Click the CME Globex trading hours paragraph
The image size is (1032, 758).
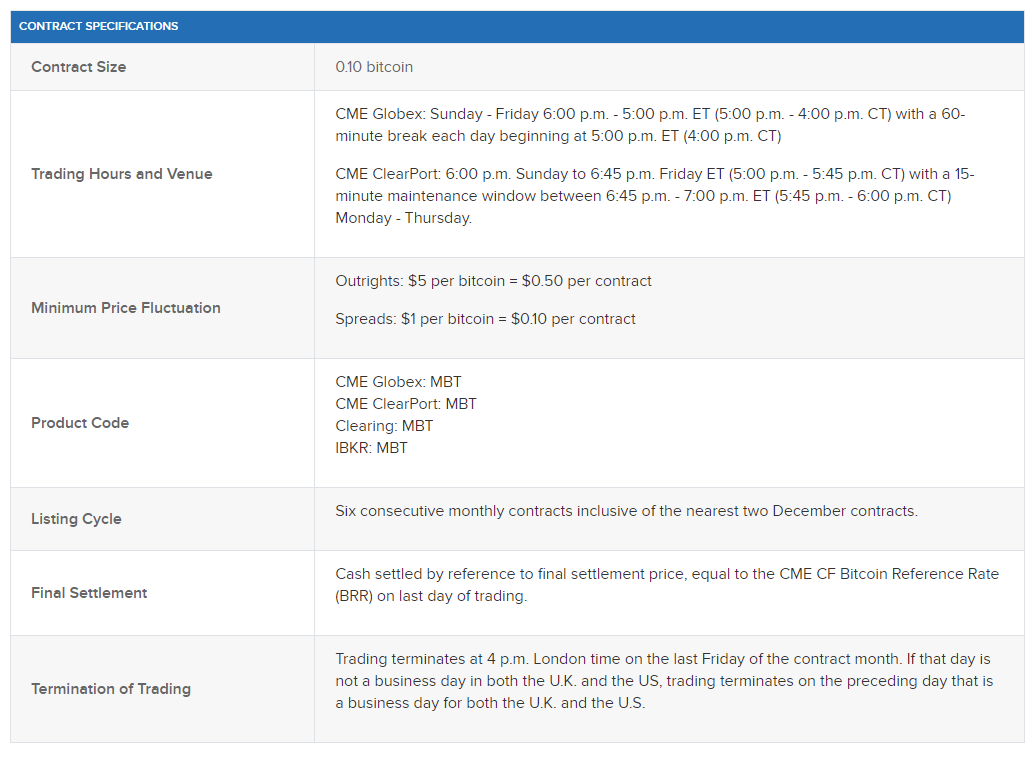650,125
